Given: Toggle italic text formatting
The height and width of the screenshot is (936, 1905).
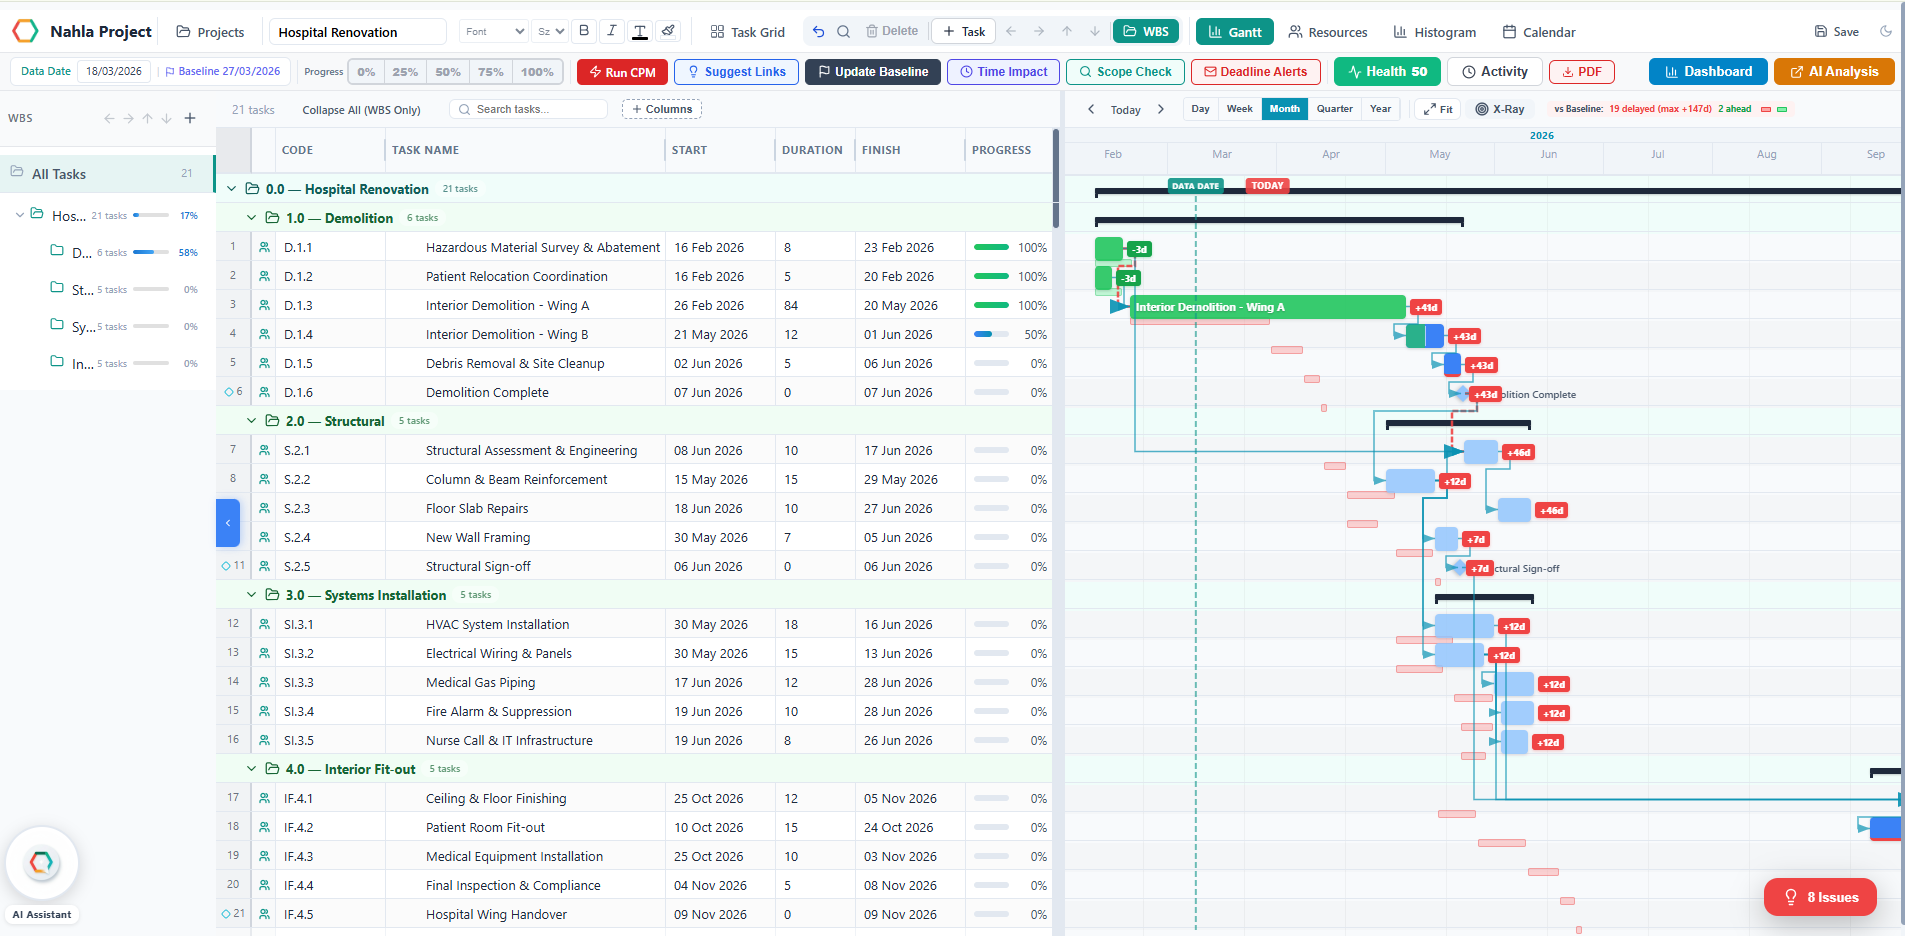Looking at the screenshot, I should (612, 31).
